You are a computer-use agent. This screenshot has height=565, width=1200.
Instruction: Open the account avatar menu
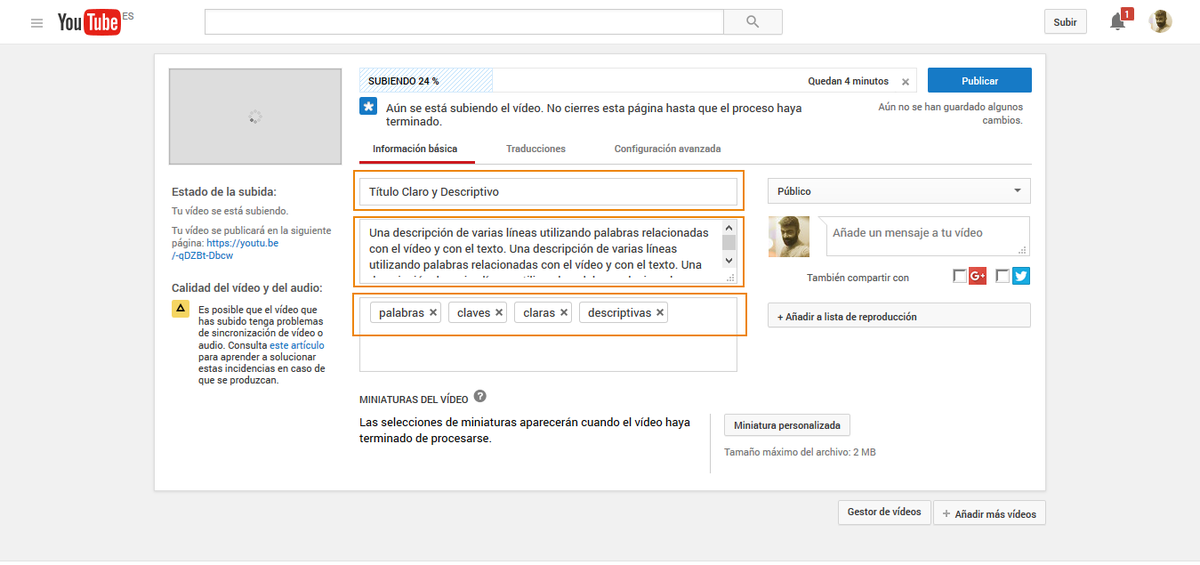[x=1160, y=21]
